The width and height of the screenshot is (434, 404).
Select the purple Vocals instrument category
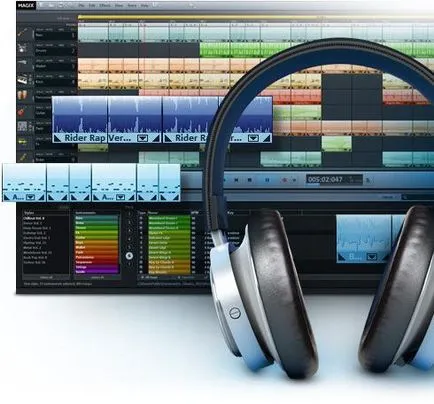coord(97,272)
